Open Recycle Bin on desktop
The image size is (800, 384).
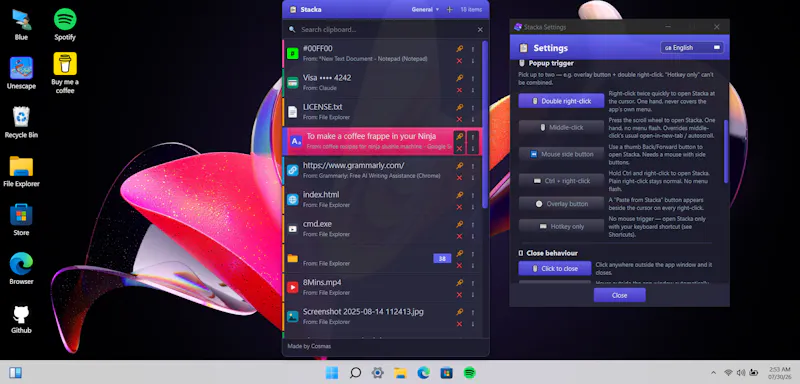pos(21,122)
